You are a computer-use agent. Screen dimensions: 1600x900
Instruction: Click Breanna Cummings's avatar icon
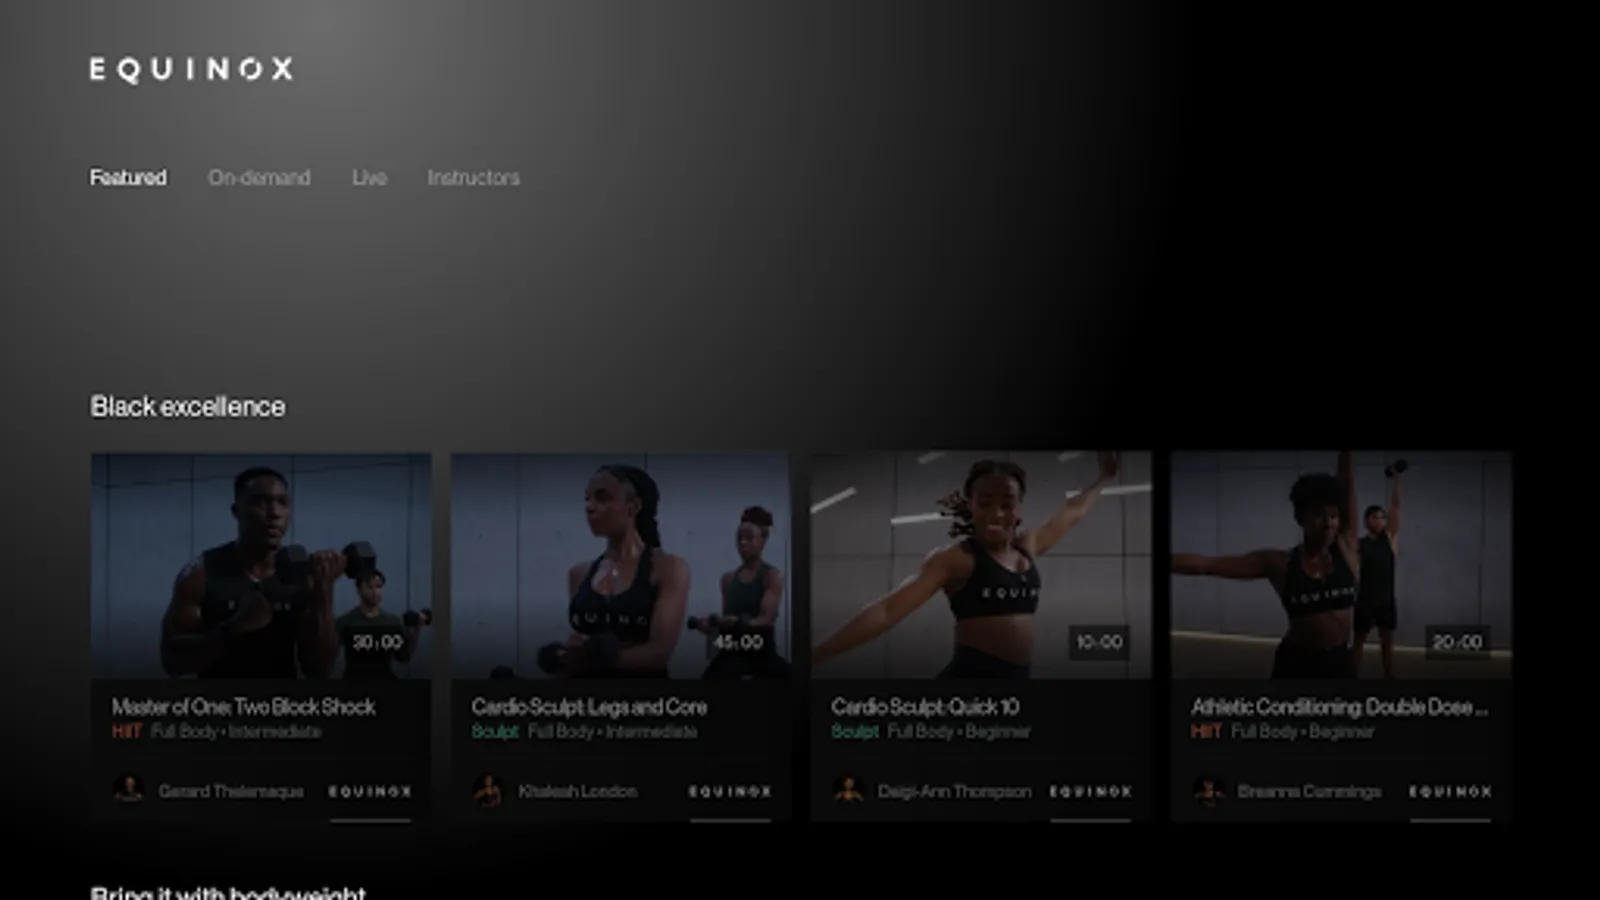[1208, 790]
